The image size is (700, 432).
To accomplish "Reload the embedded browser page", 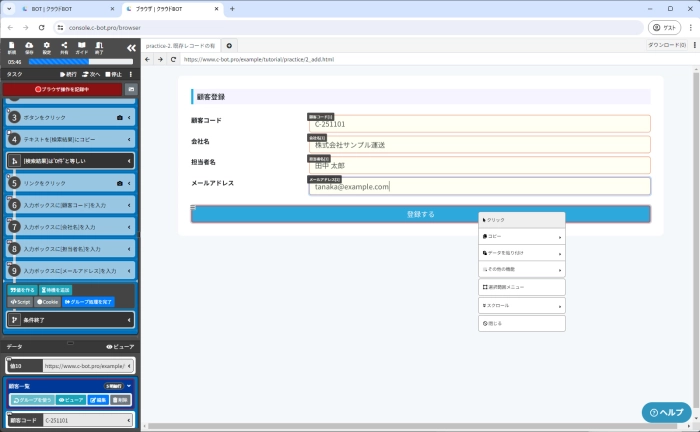I will [174, 59].
